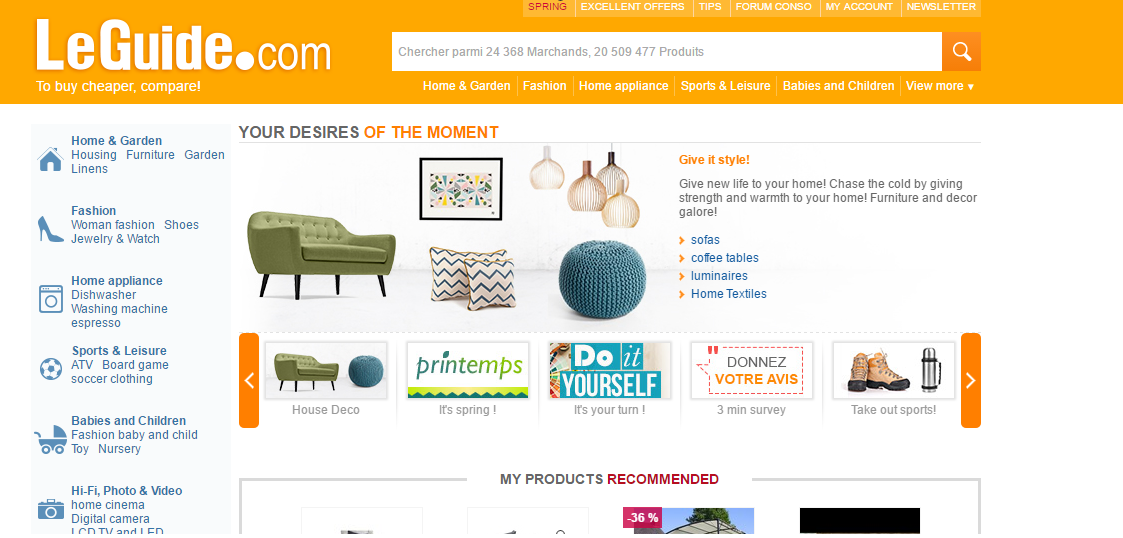
Task: Switch to the FORUM CONSO tab
Action: pos(773,7)
